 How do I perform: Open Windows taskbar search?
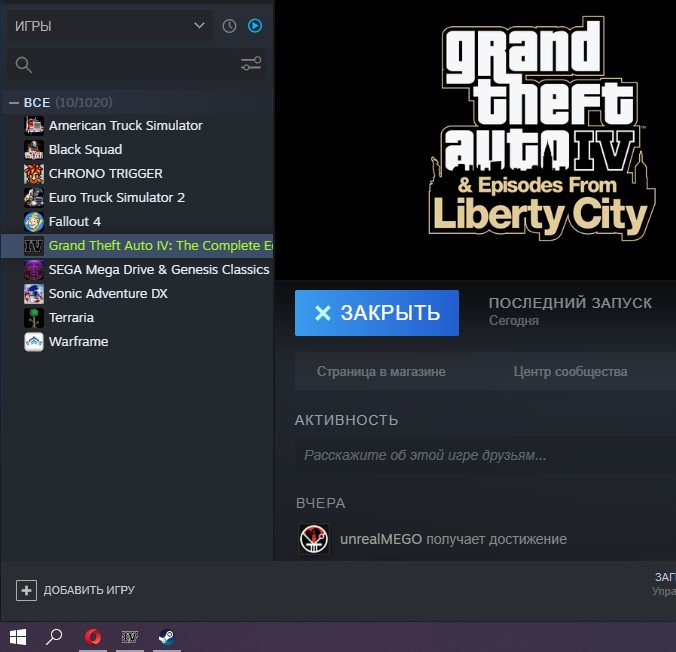point(54,637)
